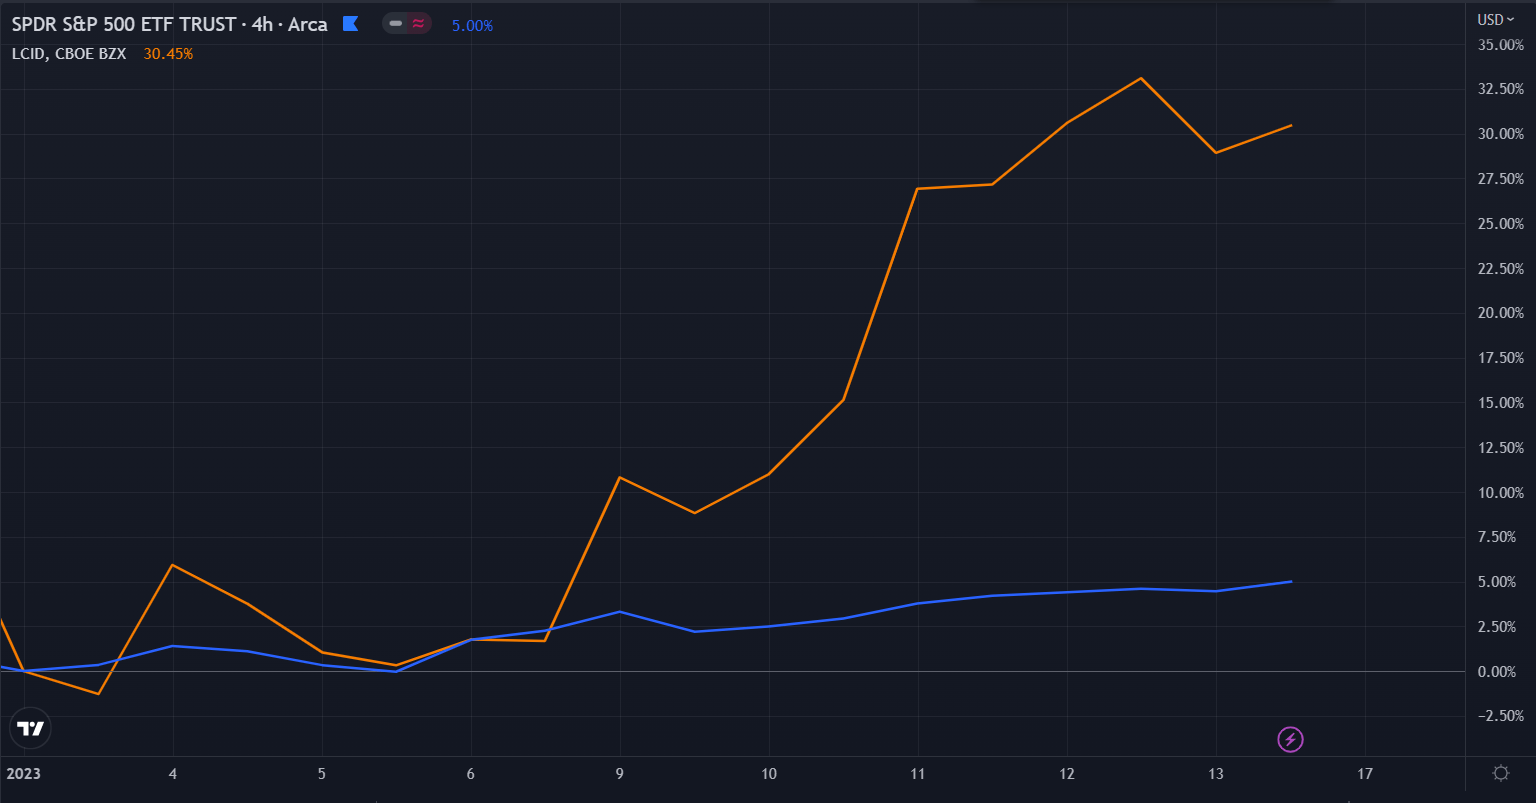The height and width of the screenshot is (803, 1536).
Task: Click the 30.00% price scale label
Action: point(1499,134)
